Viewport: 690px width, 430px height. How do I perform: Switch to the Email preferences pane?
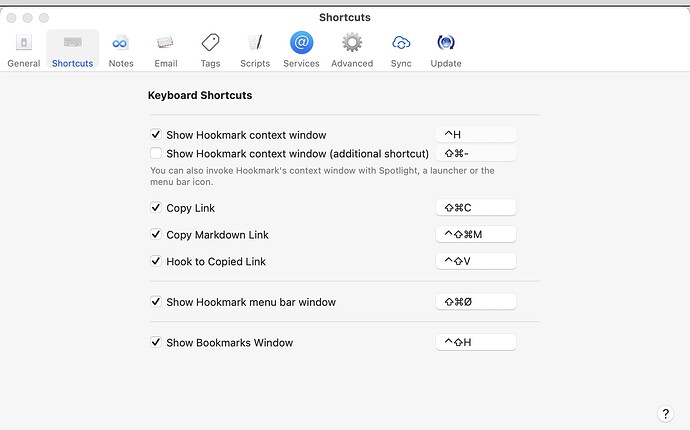(x=166, y=50)
